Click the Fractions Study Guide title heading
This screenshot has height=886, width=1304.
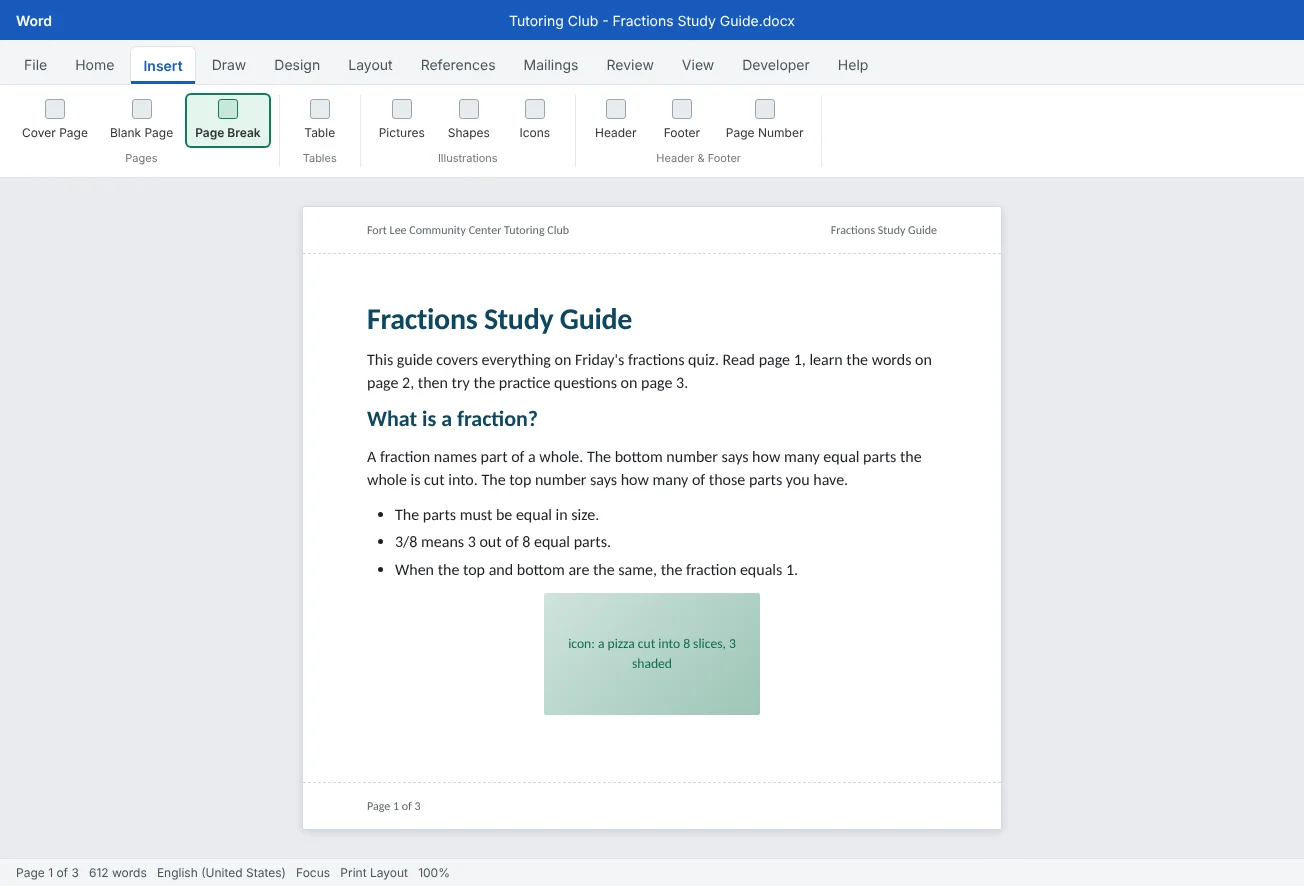coord(499,319)
